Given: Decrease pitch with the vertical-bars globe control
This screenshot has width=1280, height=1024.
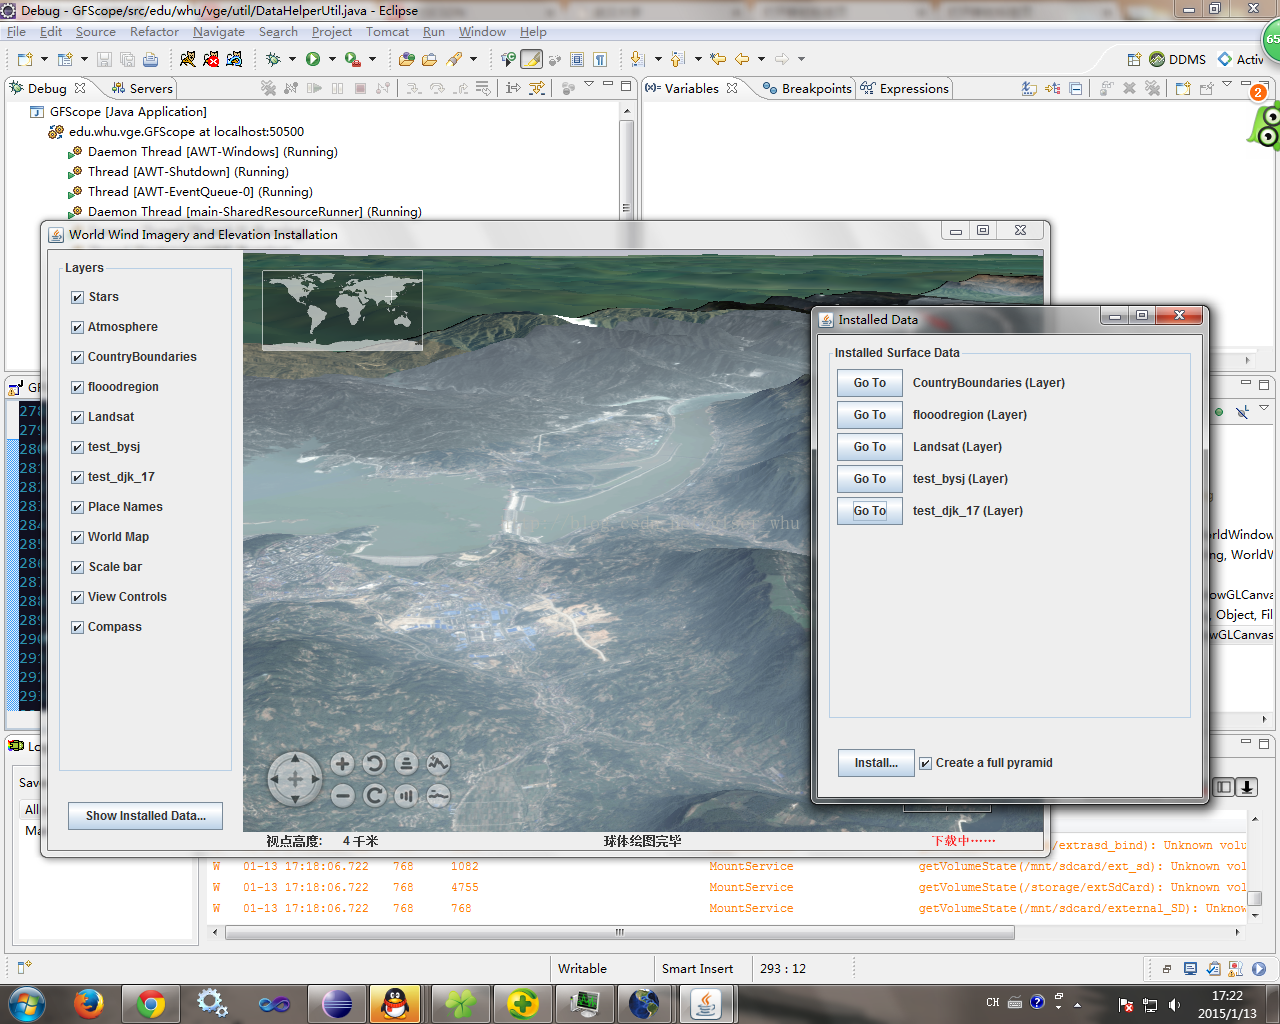Looking at the screenshot, I should pos(406,796).
